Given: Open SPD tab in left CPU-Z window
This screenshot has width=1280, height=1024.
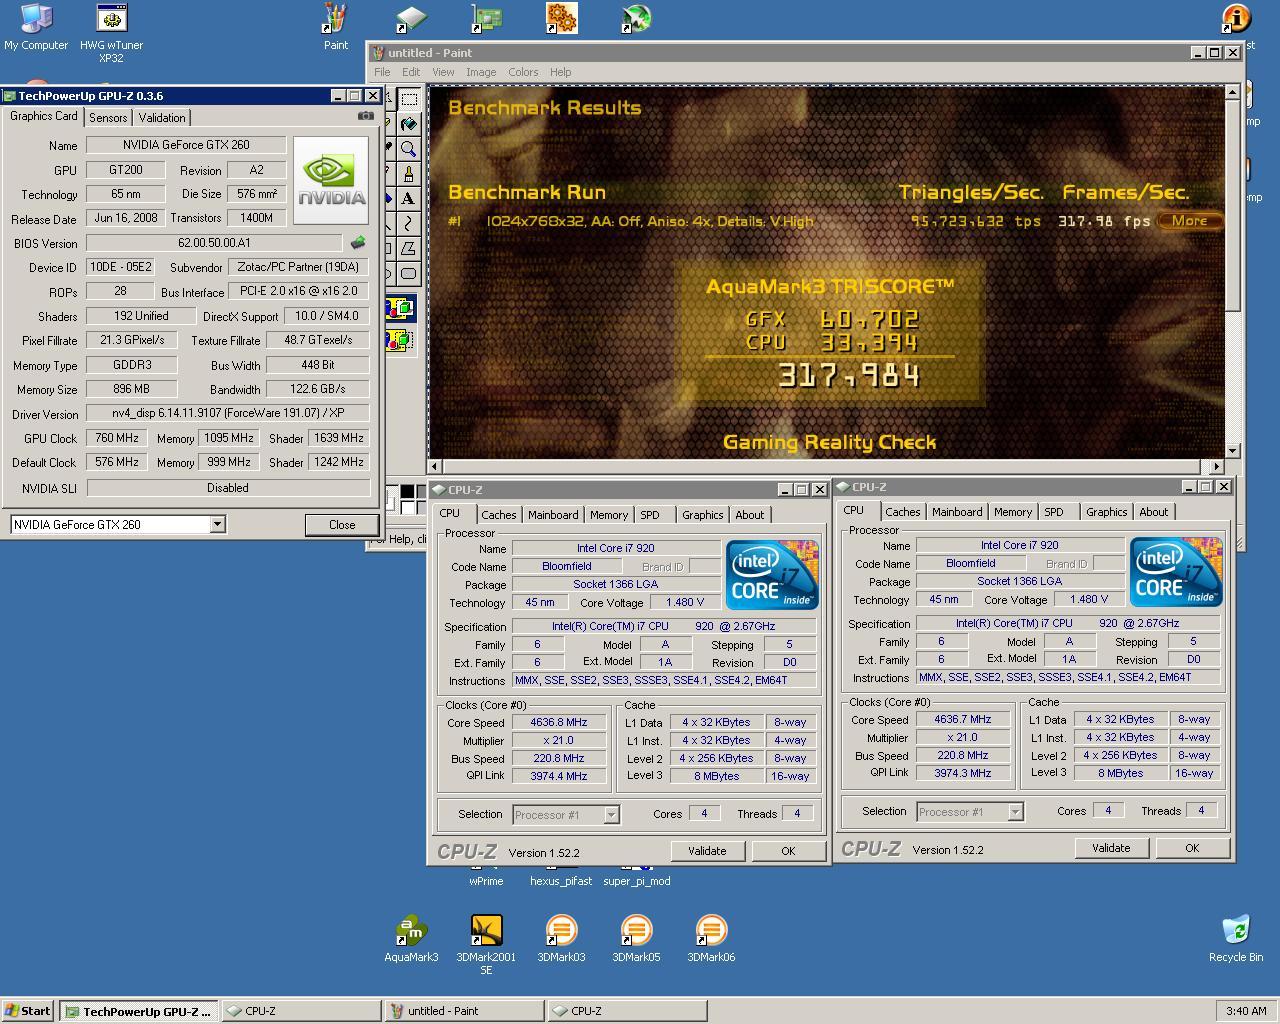Looking at the screenshot, I should (650, 515).
